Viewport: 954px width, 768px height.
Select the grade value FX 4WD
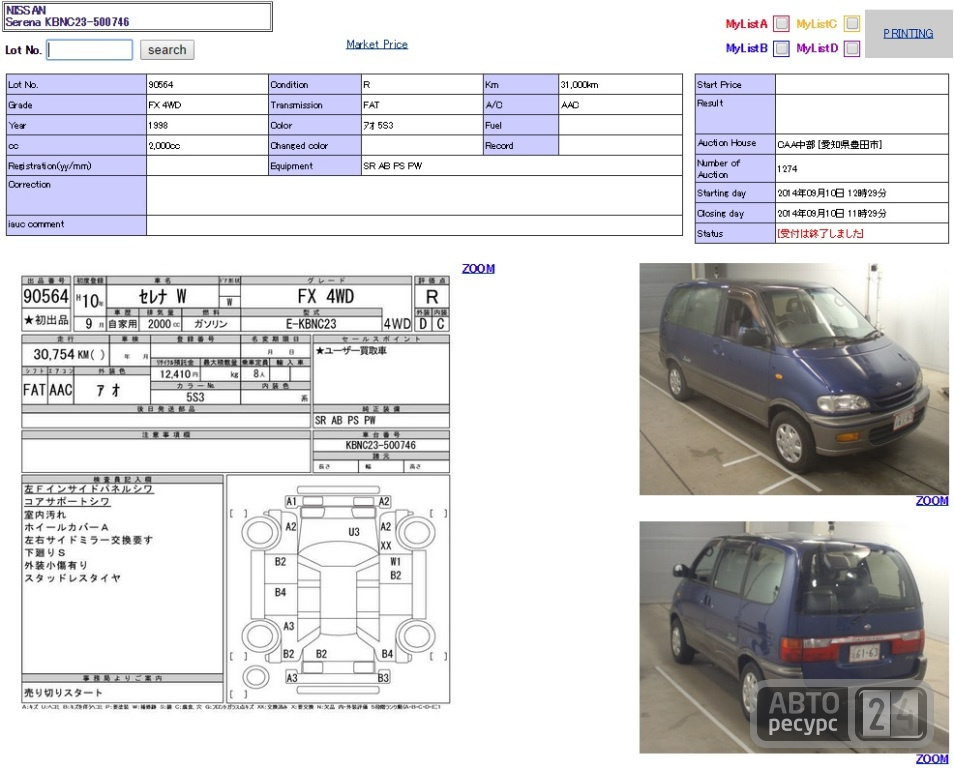[x=164, y=105]
